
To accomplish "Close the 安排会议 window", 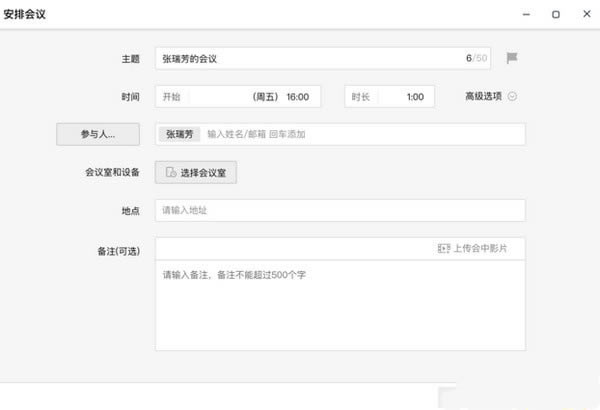I will click(x=587, y=14).
